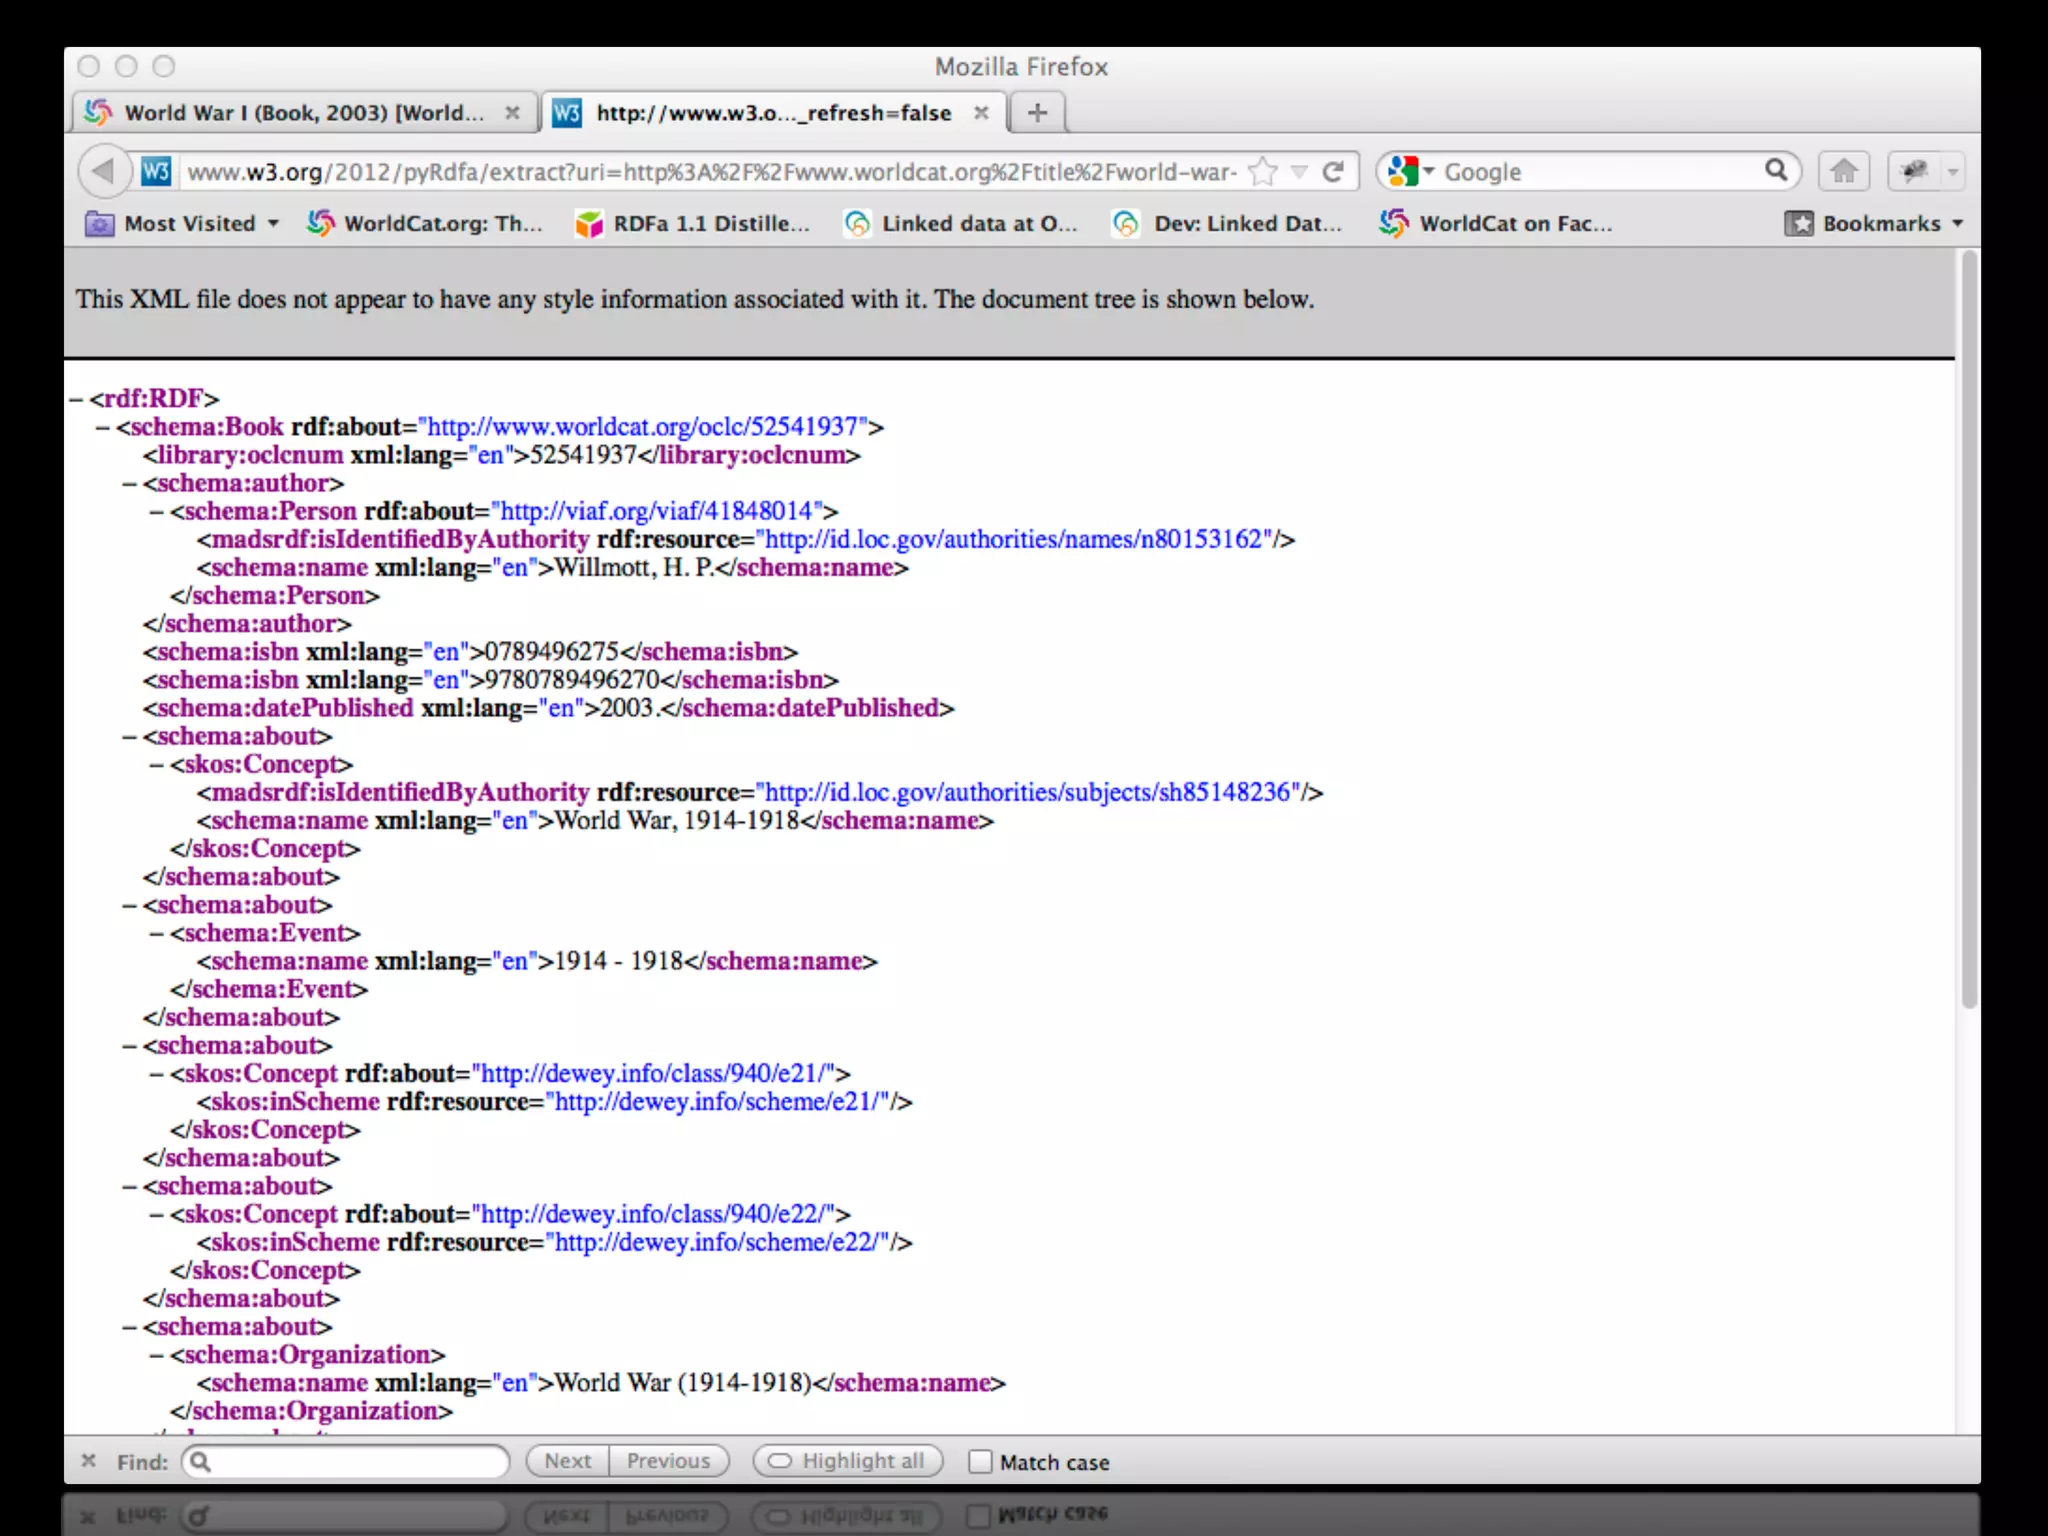Image resolution: width=2048 pixels, height=1536 pixels.
Task: Toggle the Highlight all button
Action: (846, 1461)
